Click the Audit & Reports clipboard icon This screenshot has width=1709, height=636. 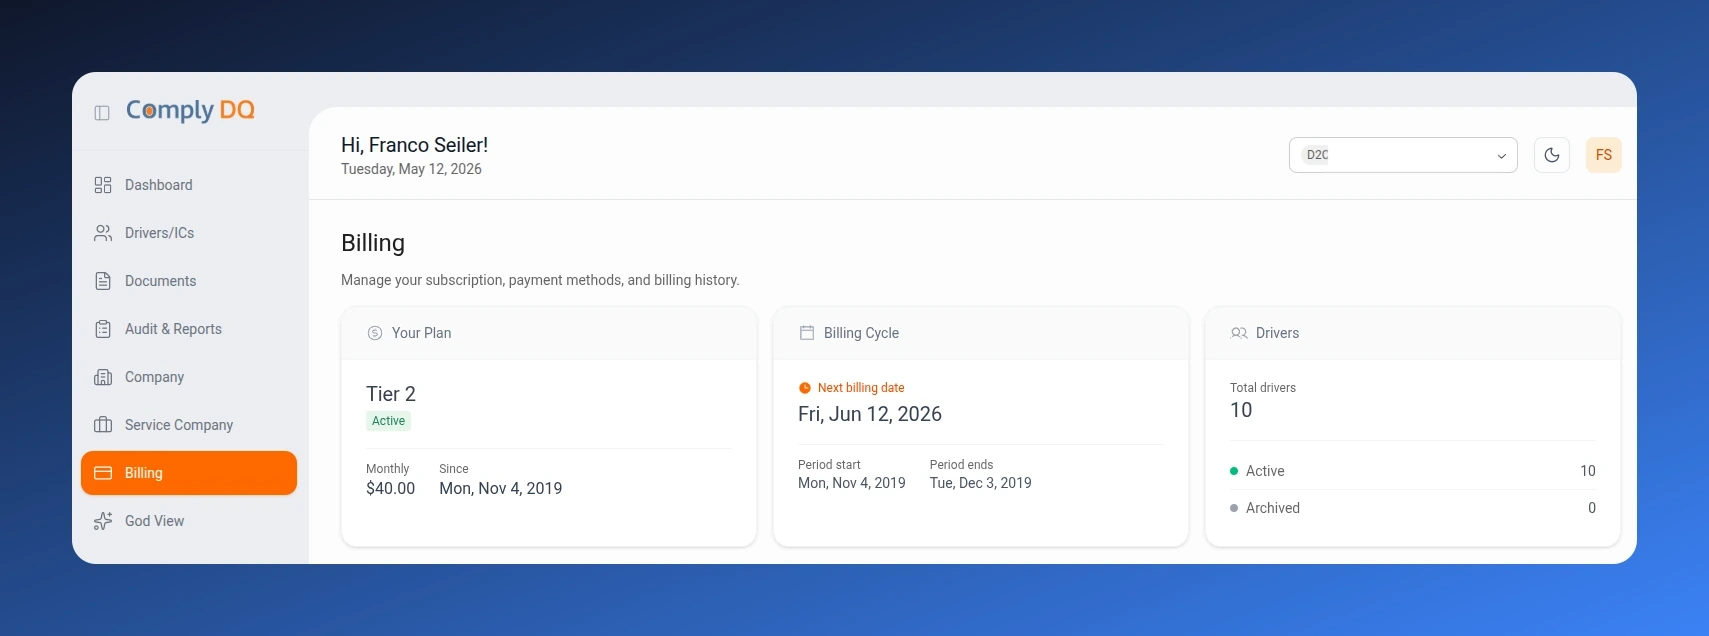pyautogui.click(x=103, y=329)
